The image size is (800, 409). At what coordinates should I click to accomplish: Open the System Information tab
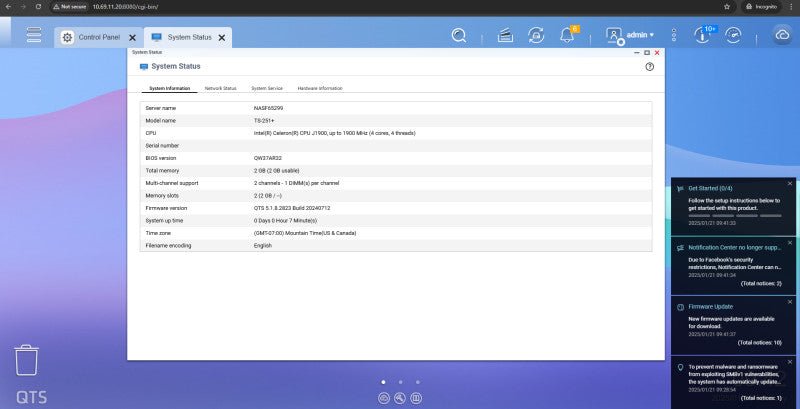(x=169, y=88)
